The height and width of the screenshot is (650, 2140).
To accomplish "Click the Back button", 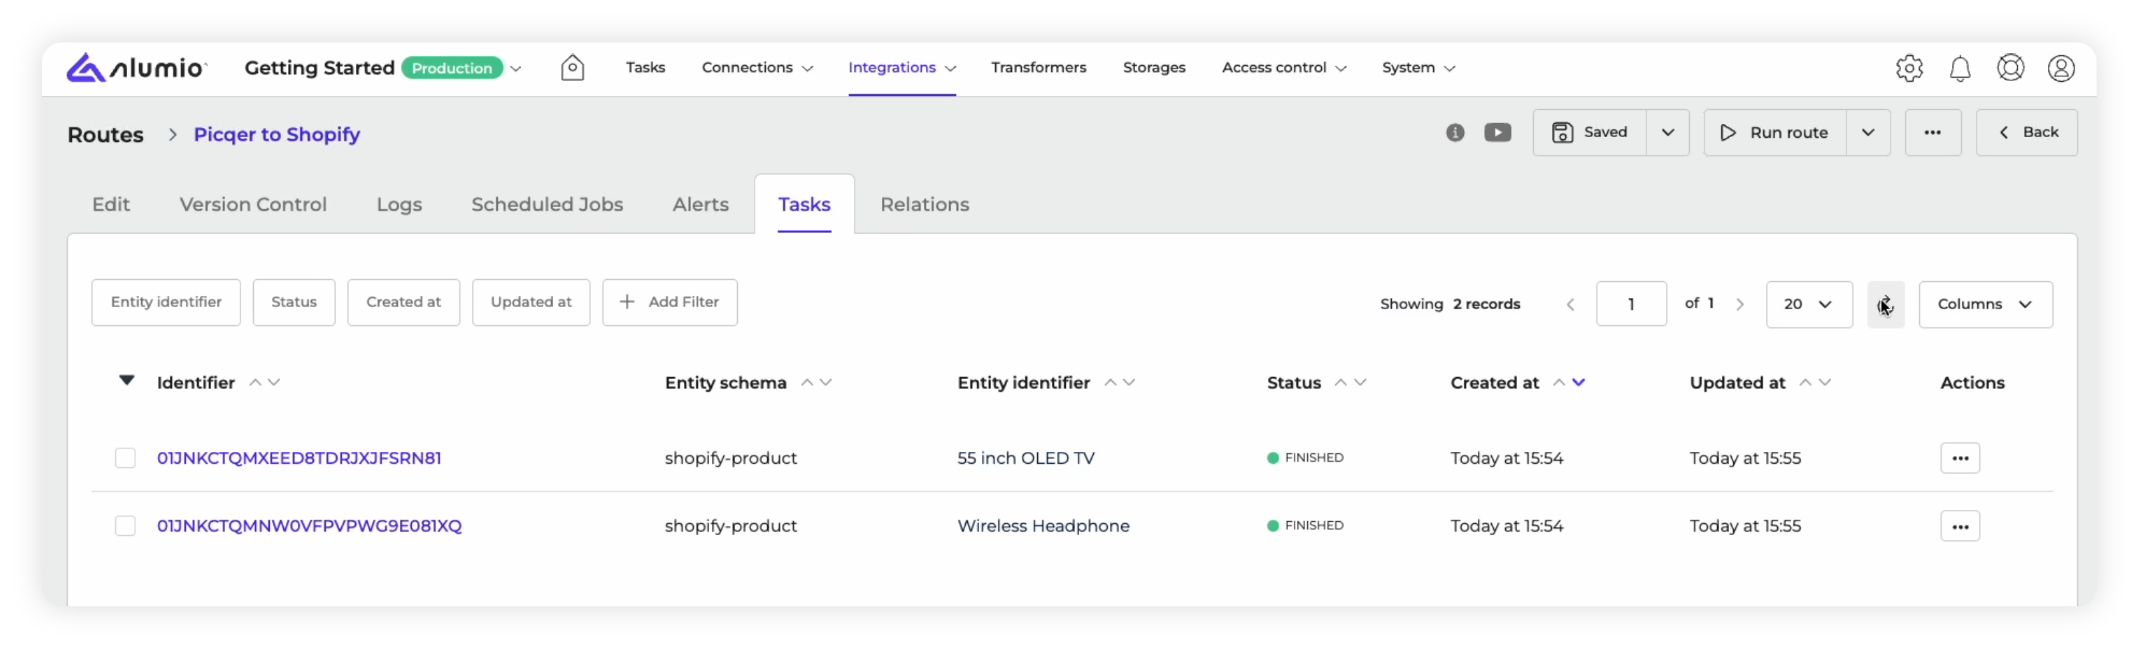I will click(2027, 132).
